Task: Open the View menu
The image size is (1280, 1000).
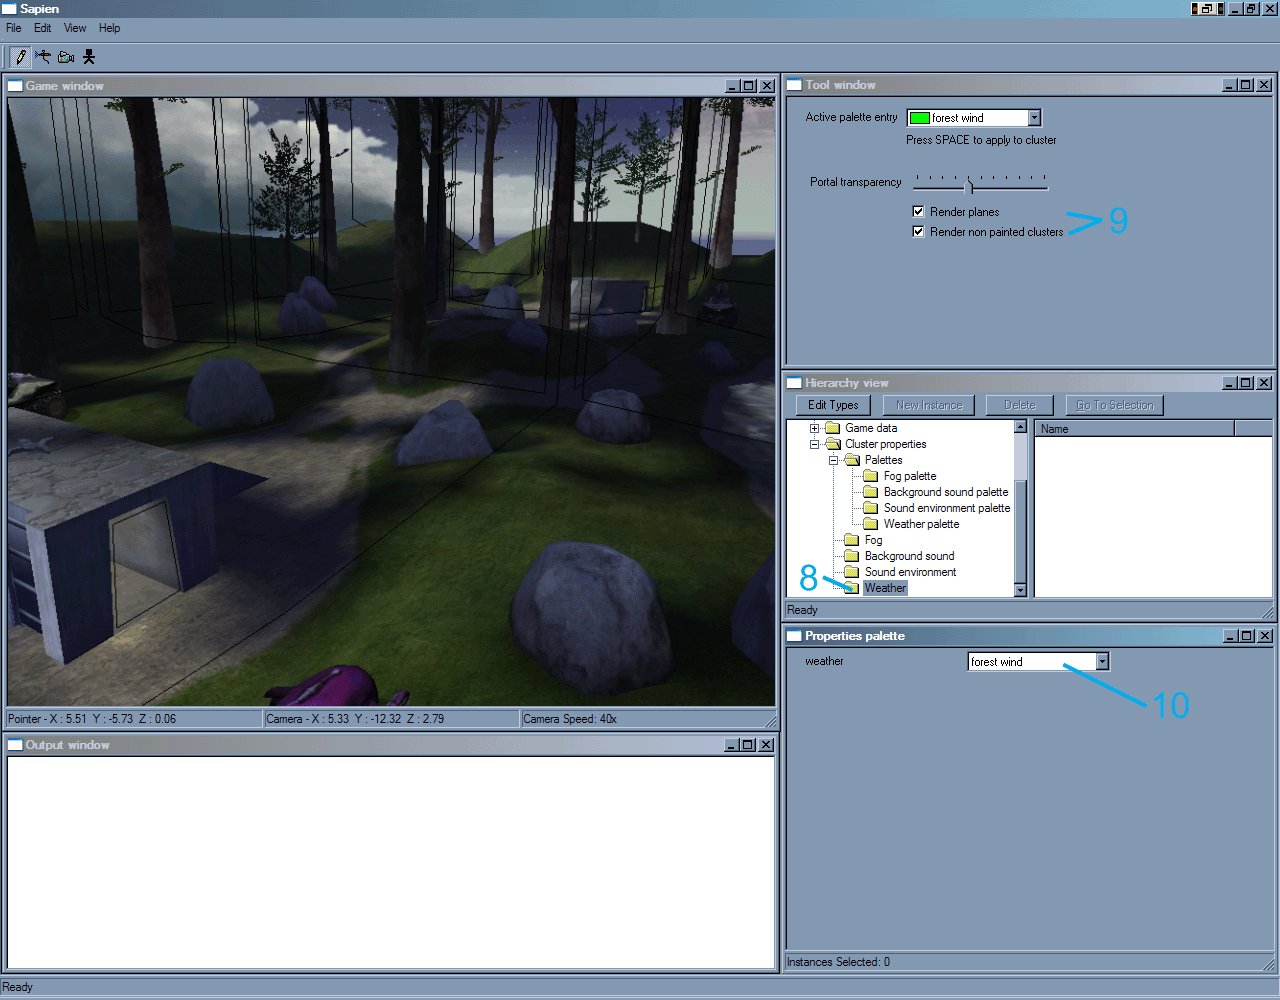Action: point(75,28)
